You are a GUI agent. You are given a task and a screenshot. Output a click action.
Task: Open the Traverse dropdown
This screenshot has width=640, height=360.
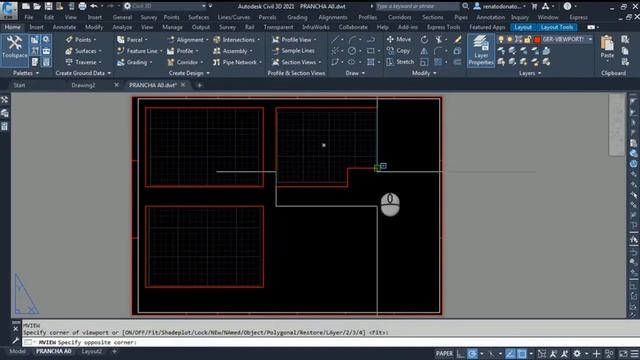coord(83,62)
